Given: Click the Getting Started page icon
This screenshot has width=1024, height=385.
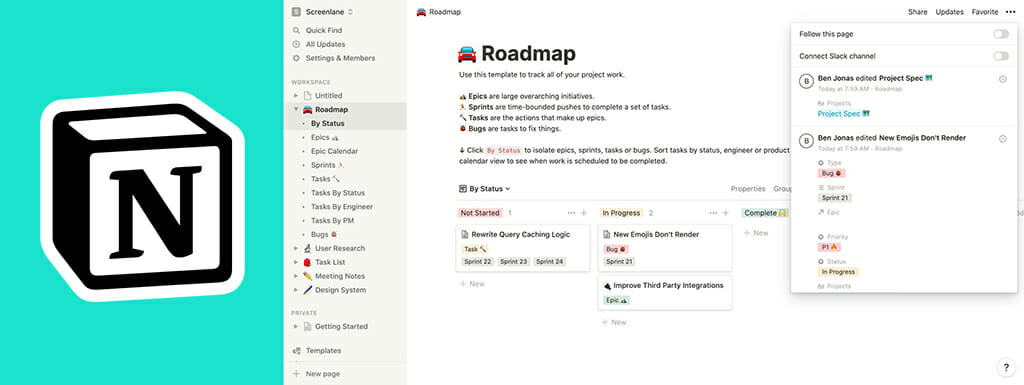Looking at the screenshot, I should click(308, 326).
